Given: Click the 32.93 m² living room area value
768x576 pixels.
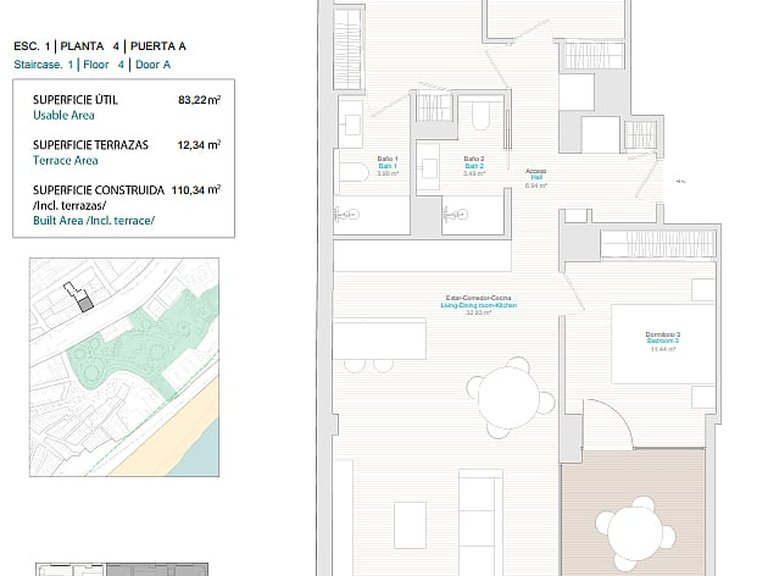Looking at the screenshot, I should pos(479,312).
